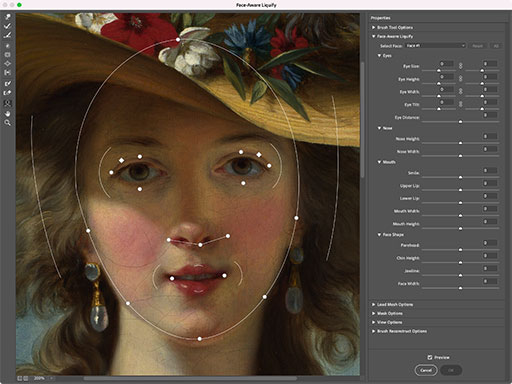
Task: Click the Eye Distance slider handle
Action: tap(460, 122)
